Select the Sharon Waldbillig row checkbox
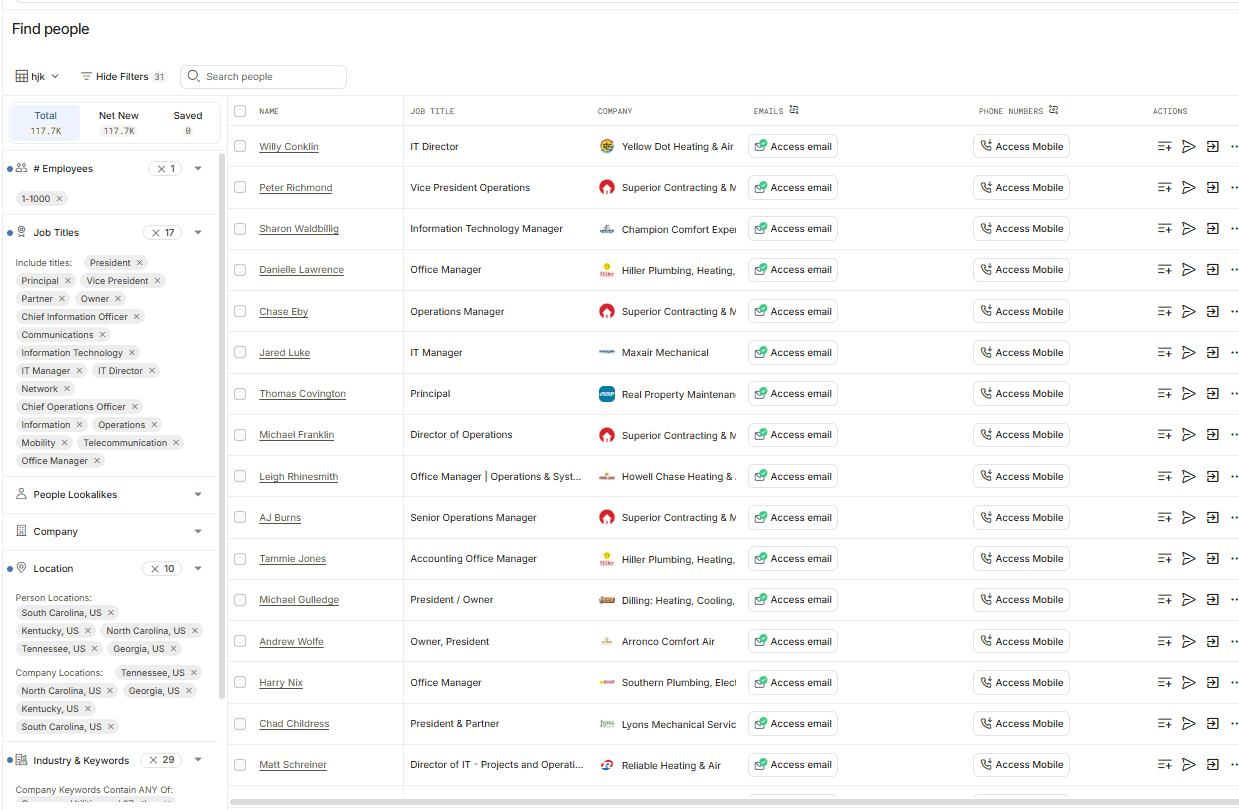 coord(240,229)
